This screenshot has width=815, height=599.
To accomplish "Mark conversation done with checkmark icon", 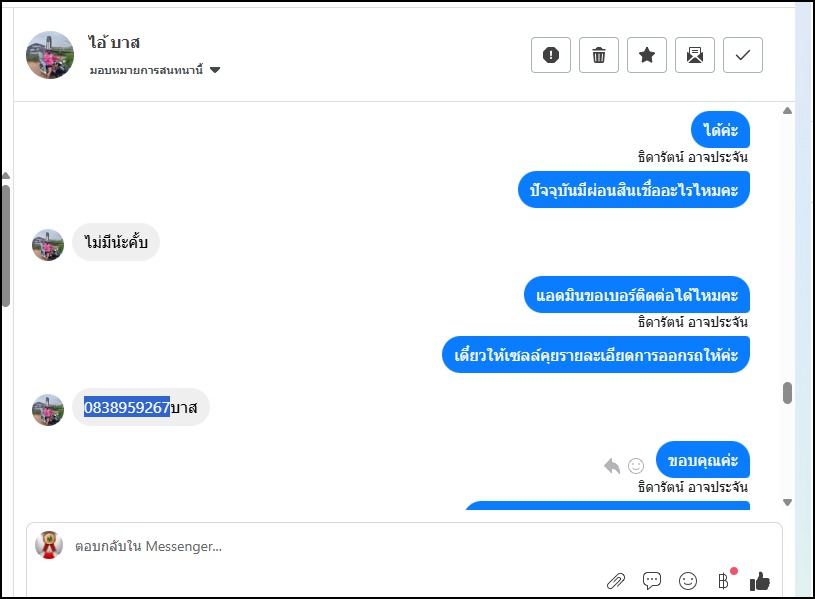I will 743,55.
